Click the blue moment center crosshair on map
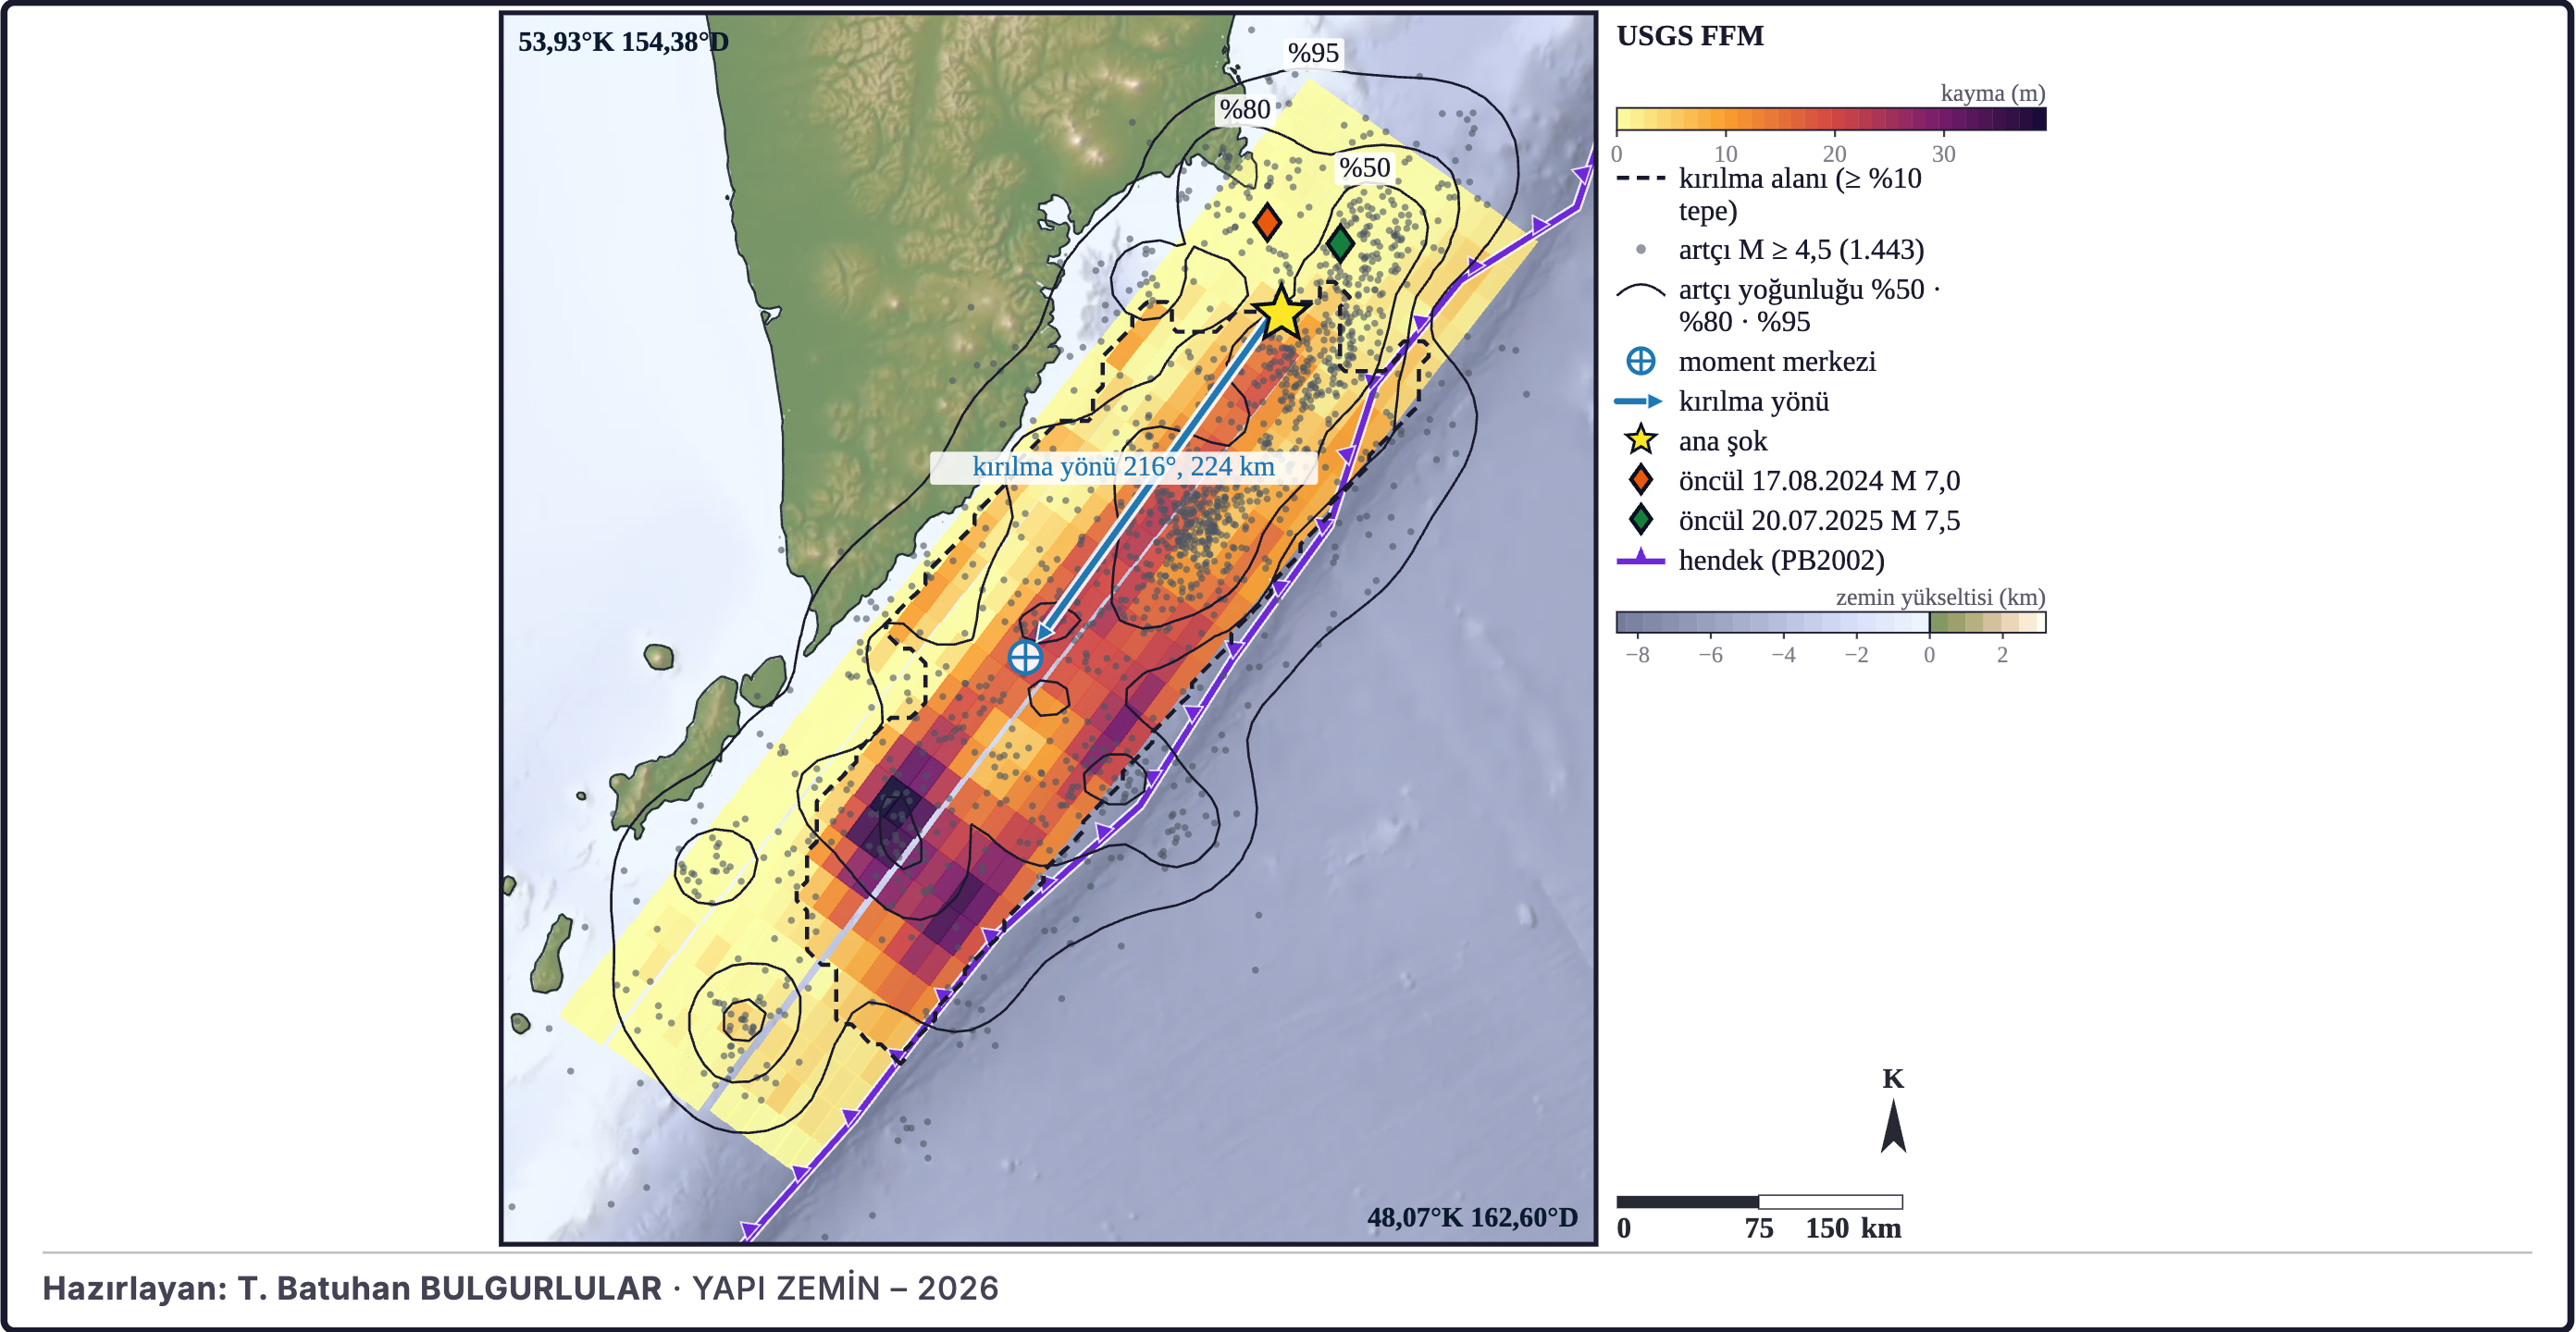Viewport: 2576px width, 1332px height. click(1025, 657)
